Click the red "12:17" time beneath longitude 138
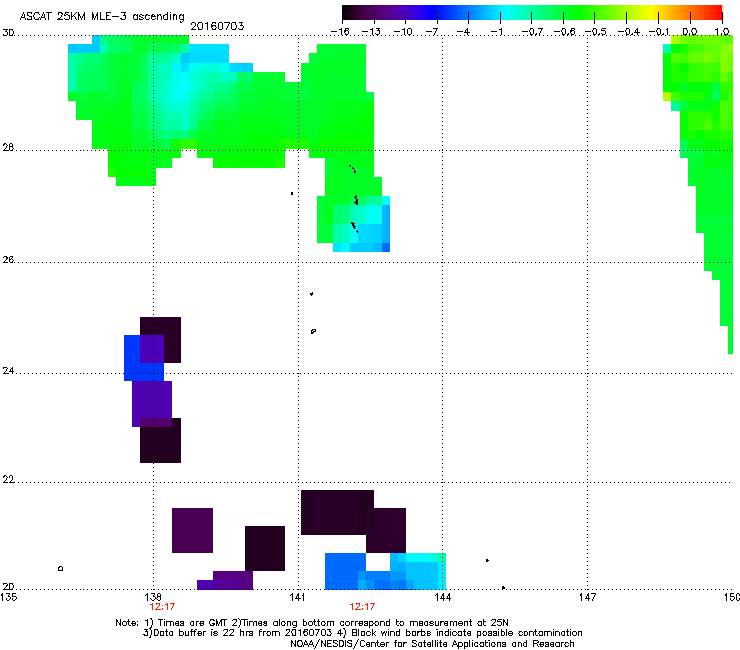740x650 pixels. (x=162, y=607)
